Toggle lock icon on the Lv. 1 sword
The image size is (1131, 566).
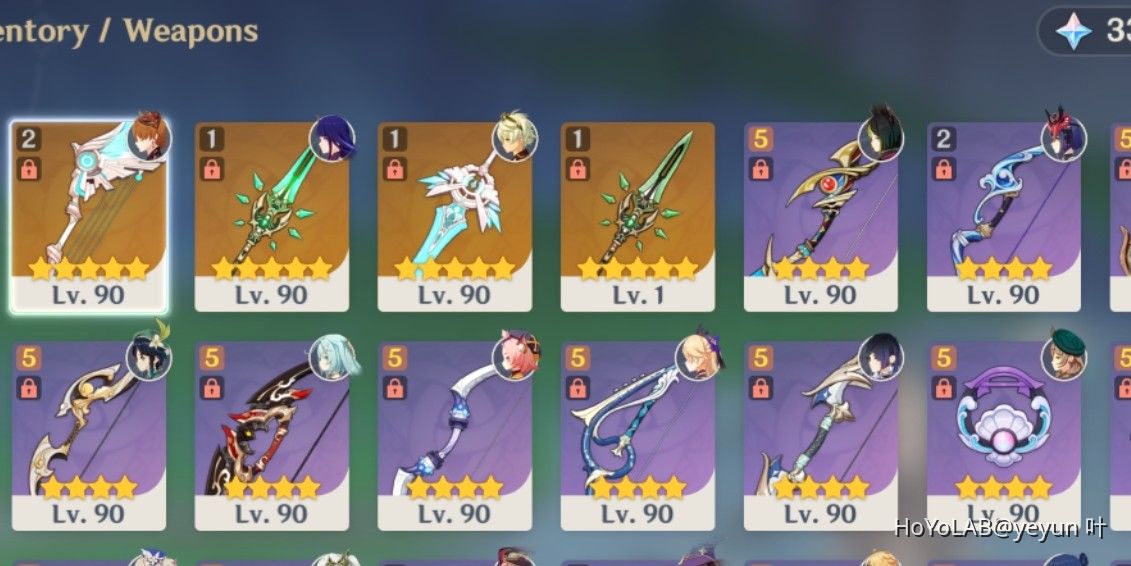point(578,169)
